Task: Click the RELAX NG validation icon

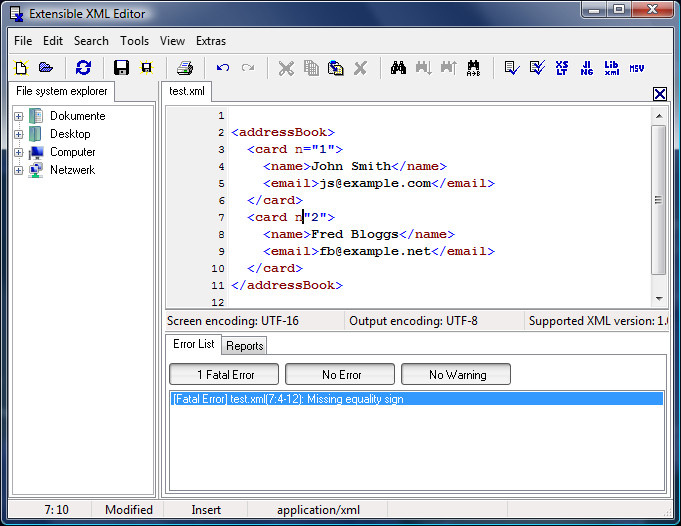Action: 587,68
